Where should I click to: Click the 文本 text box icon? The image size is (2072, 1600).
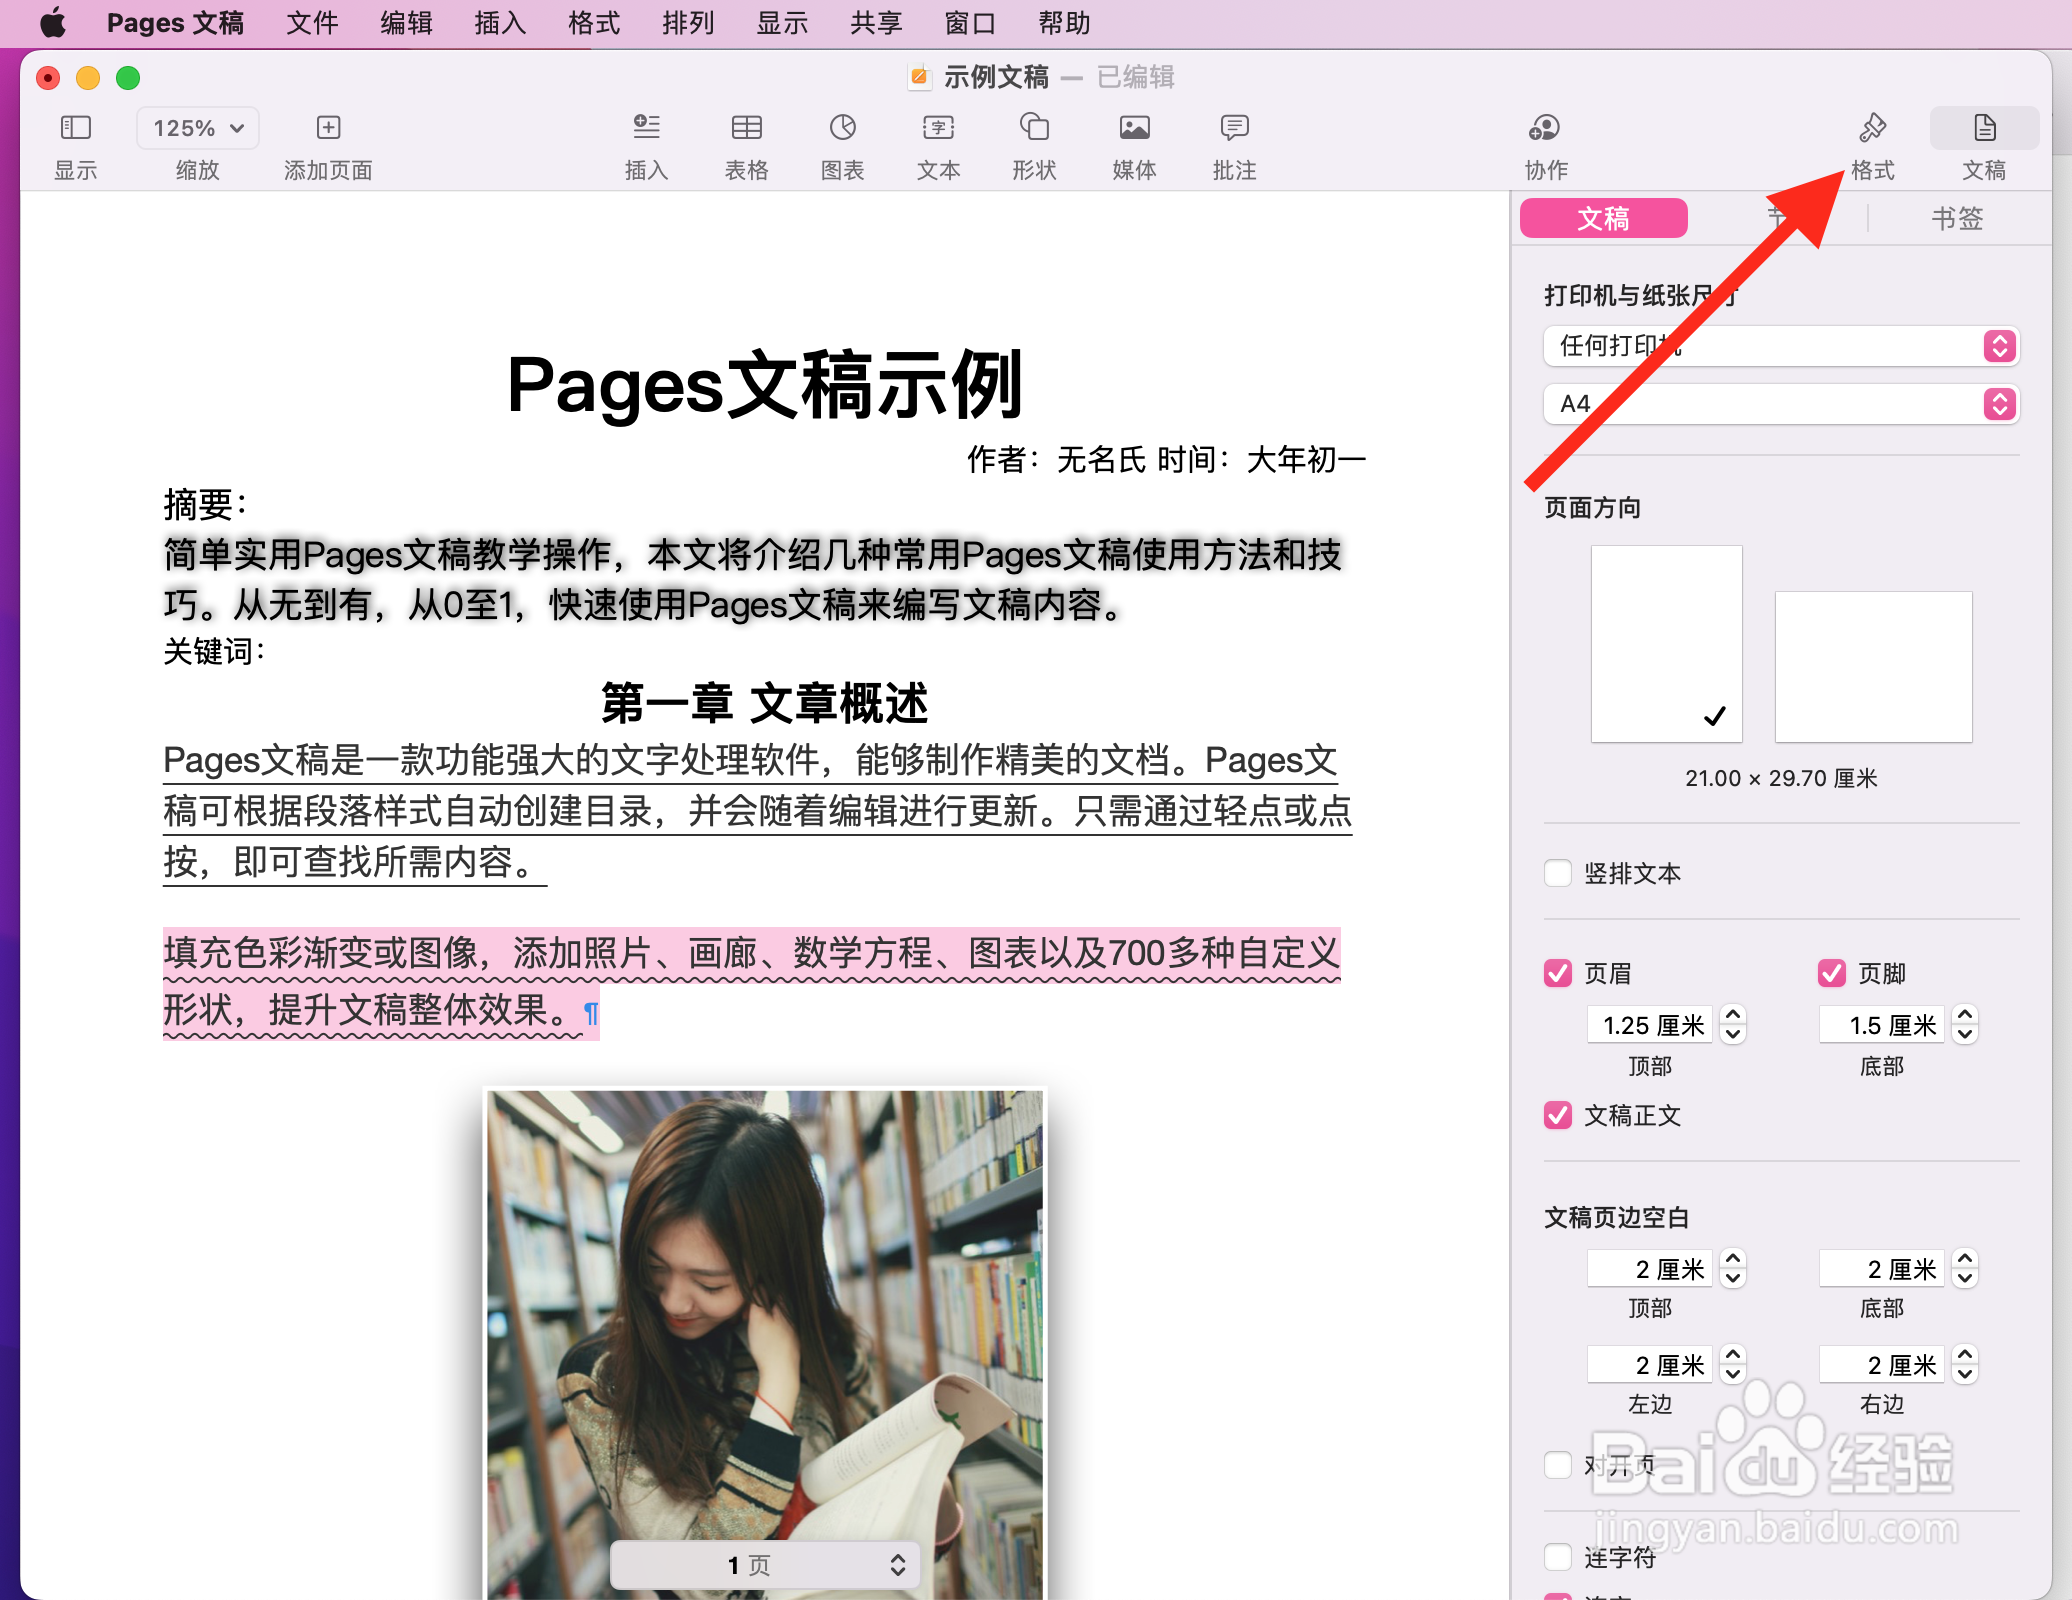point(938,127)
